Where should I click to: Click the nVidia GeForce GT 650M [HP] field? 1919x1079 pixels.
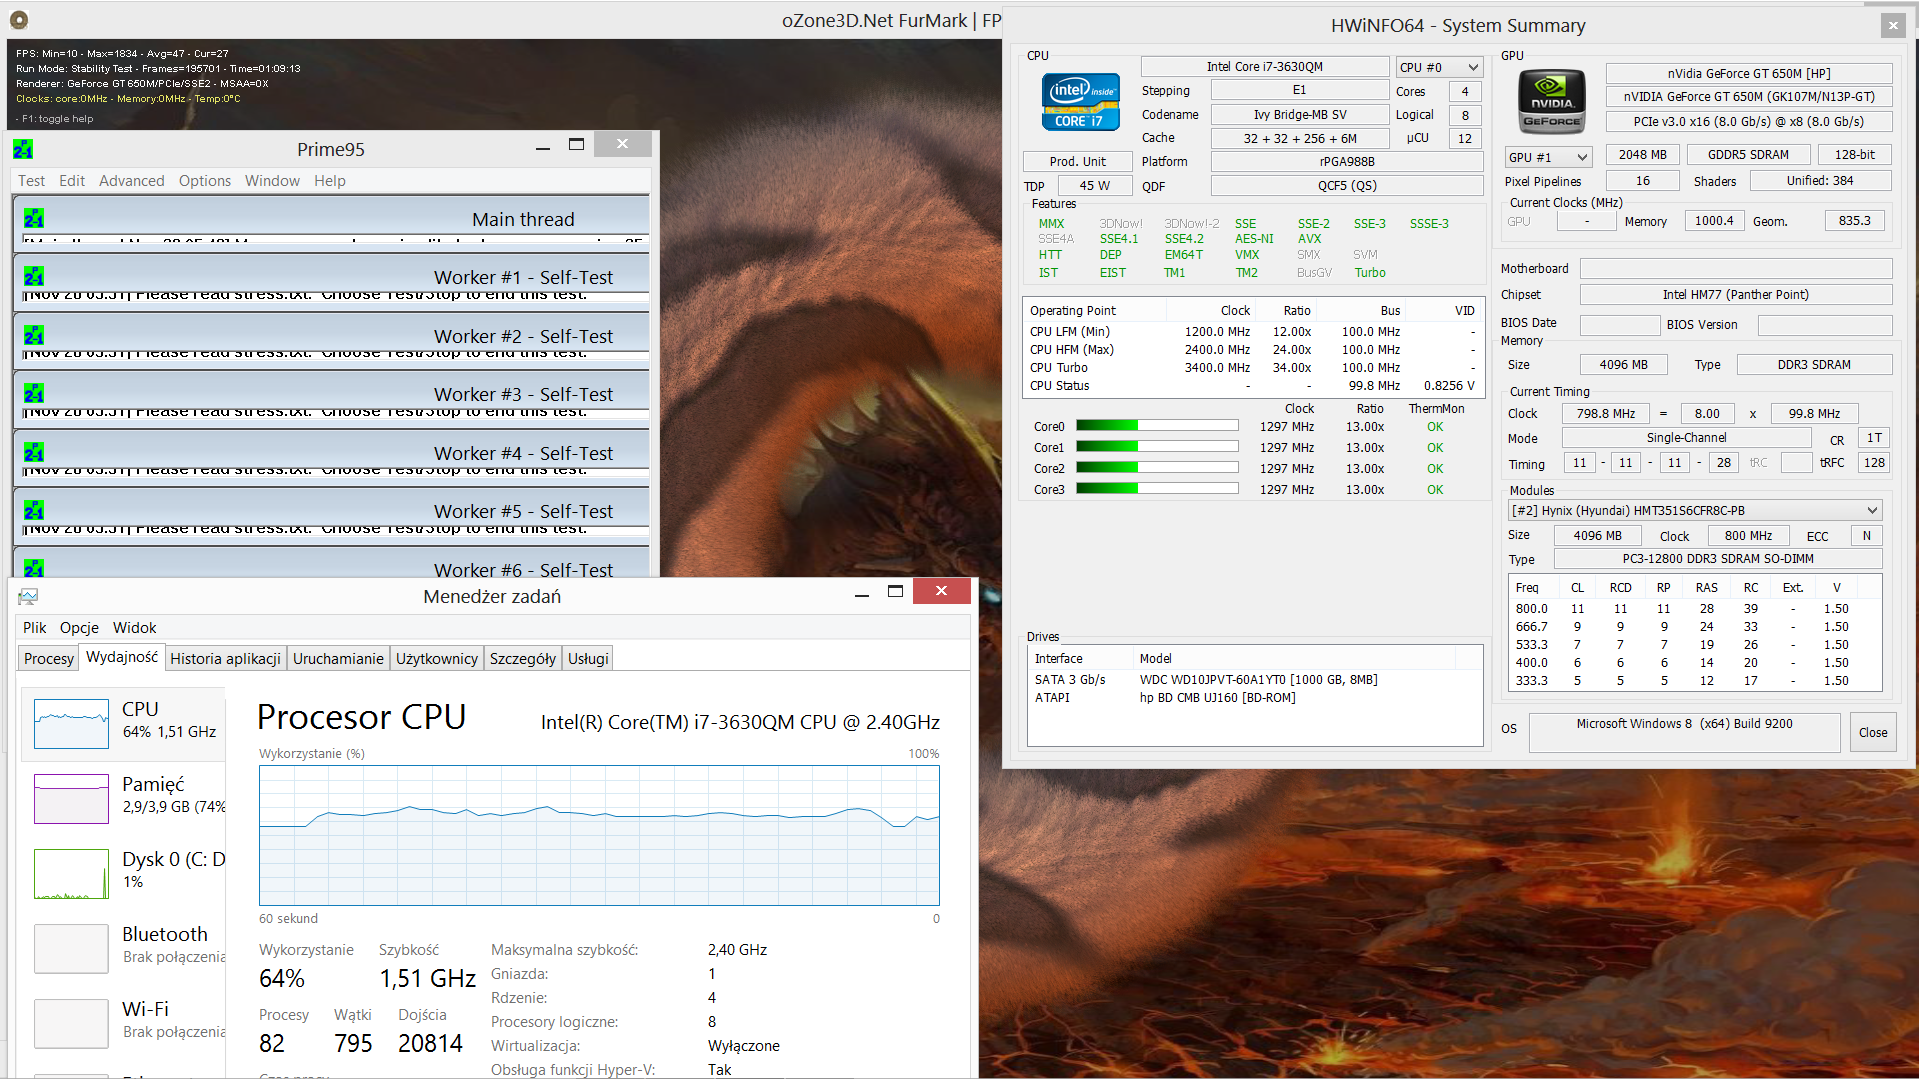point(1749,74)
